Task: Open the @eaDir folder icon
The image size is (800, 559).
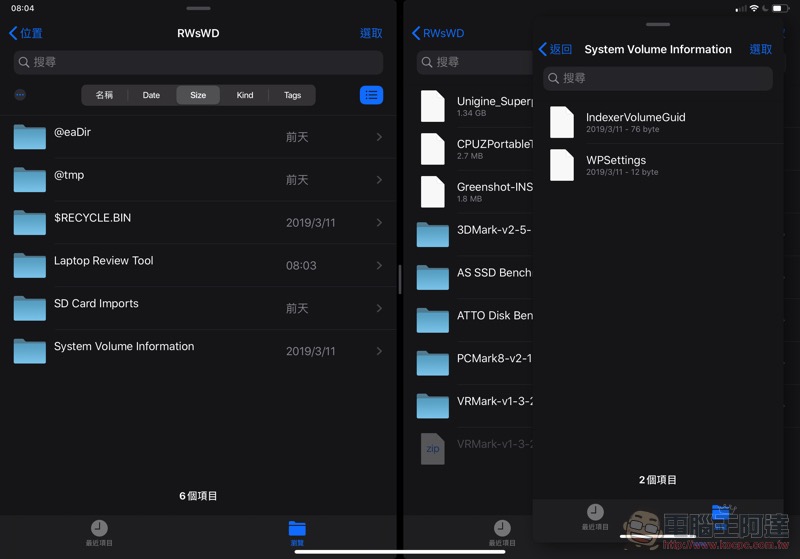Action: pyautogui.click(x=30, y=137)
